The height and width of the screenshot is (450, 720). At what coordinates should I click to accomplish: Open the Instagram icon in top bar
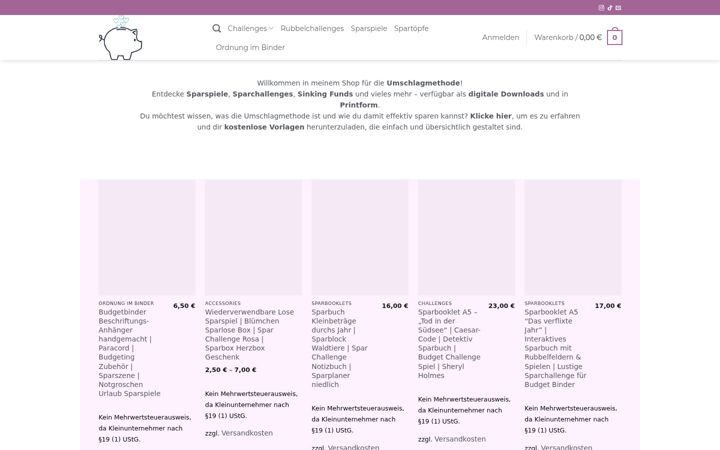click(601, 8)
